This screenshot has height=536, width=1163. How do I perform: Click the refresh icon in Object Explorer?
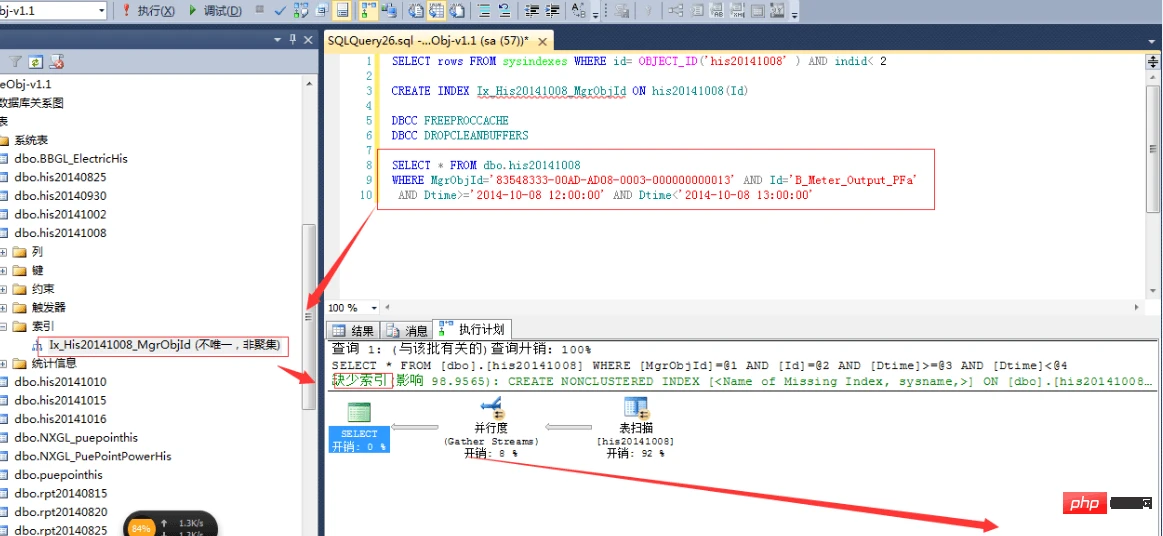point(36,62)
